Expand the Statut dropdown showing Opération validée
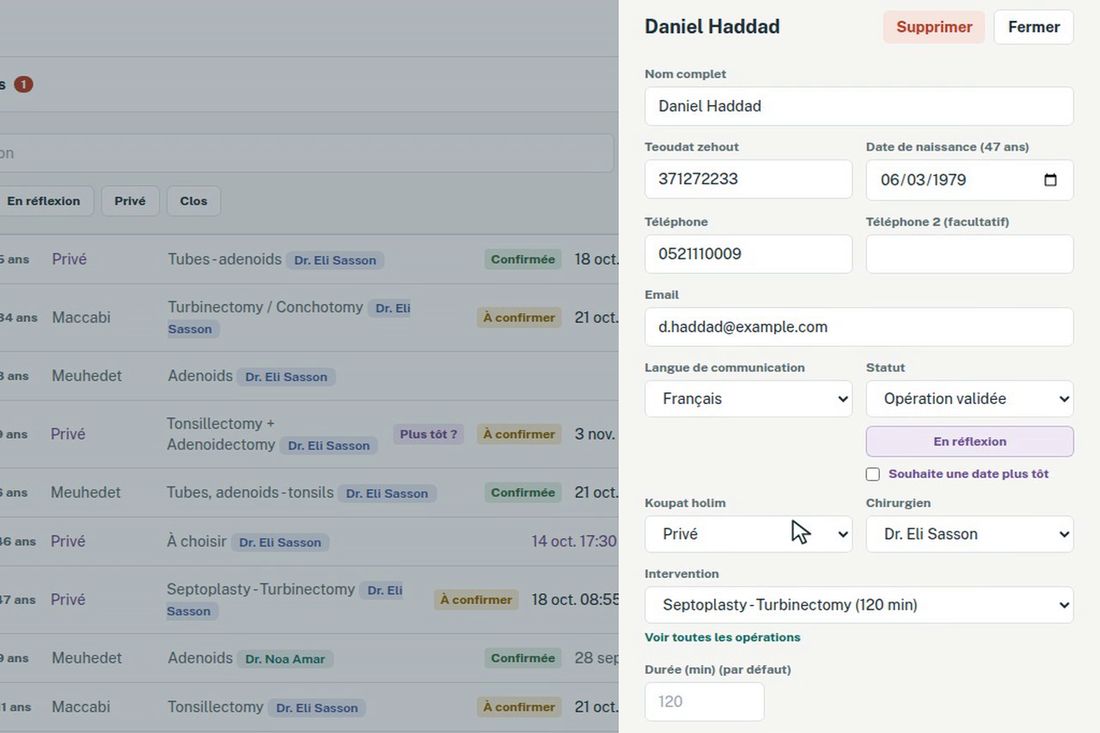The image size is (1100, 733). point(970,398)
